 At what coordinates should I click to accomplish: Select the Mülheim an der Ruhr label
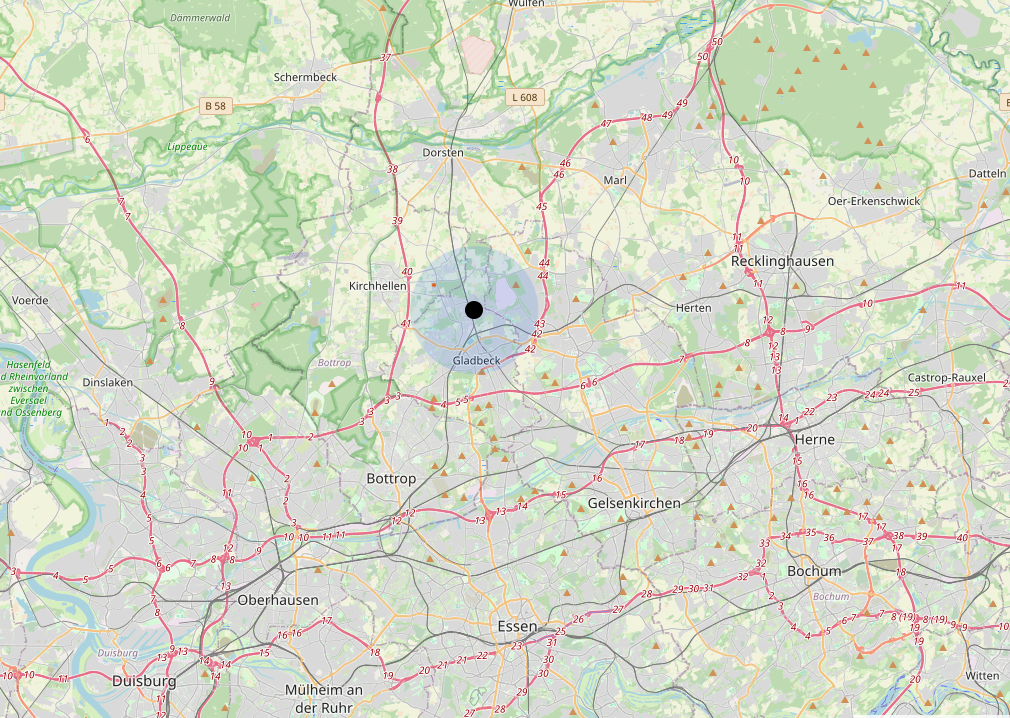click(323, 698)
